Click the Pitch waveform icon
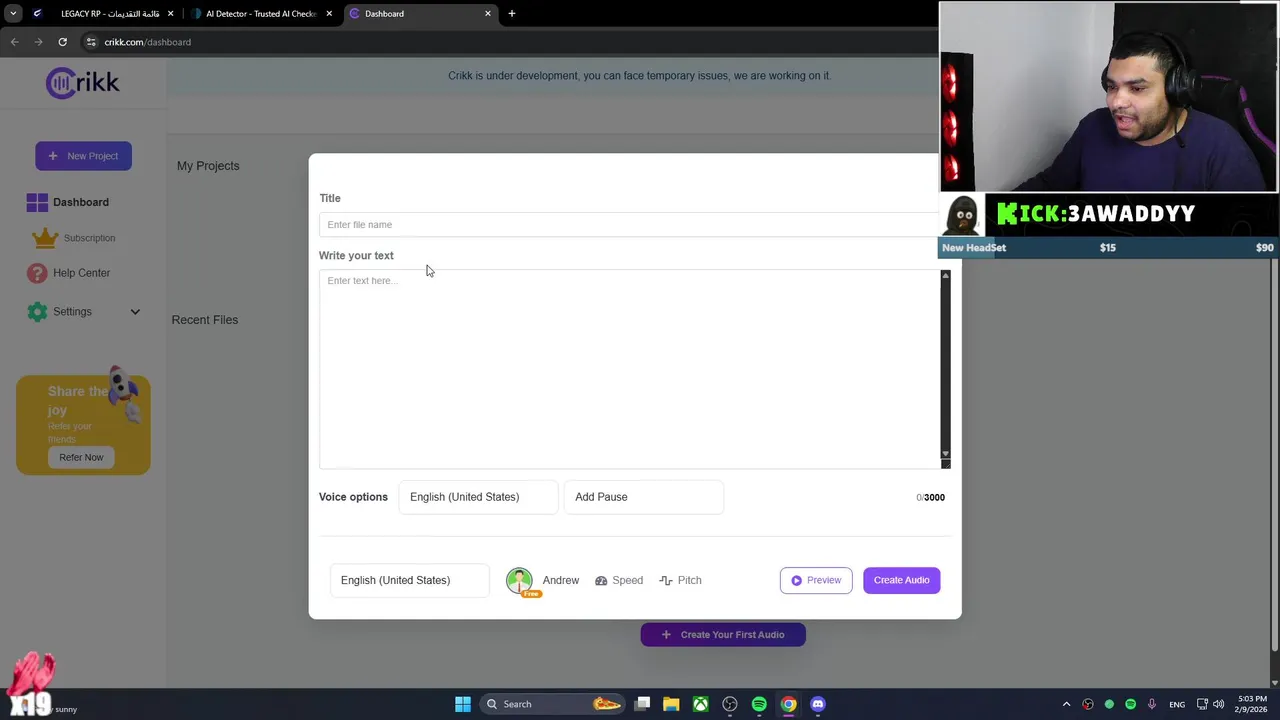Image resolution: width=1280 pixels, height=720 pixels. pos(666,580)
